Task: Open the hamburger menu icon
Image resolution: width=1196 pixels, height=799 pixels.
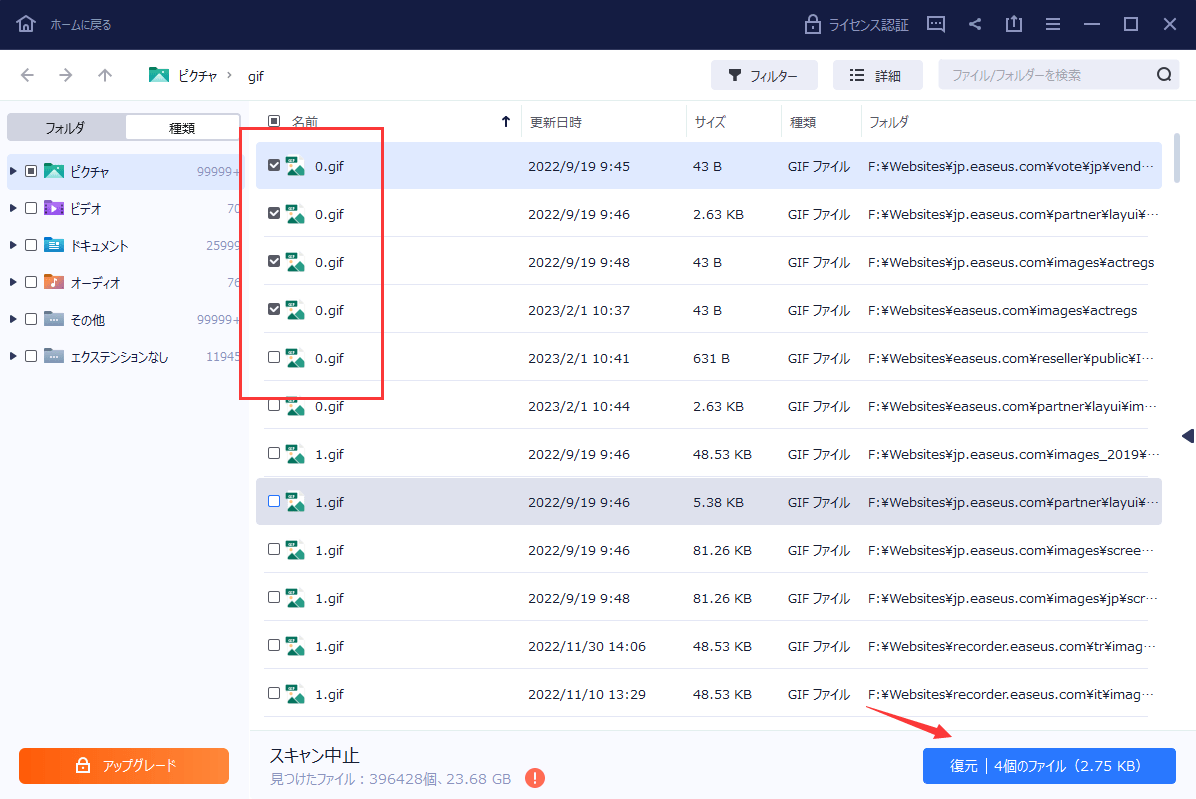Action: pos(1053,24)
